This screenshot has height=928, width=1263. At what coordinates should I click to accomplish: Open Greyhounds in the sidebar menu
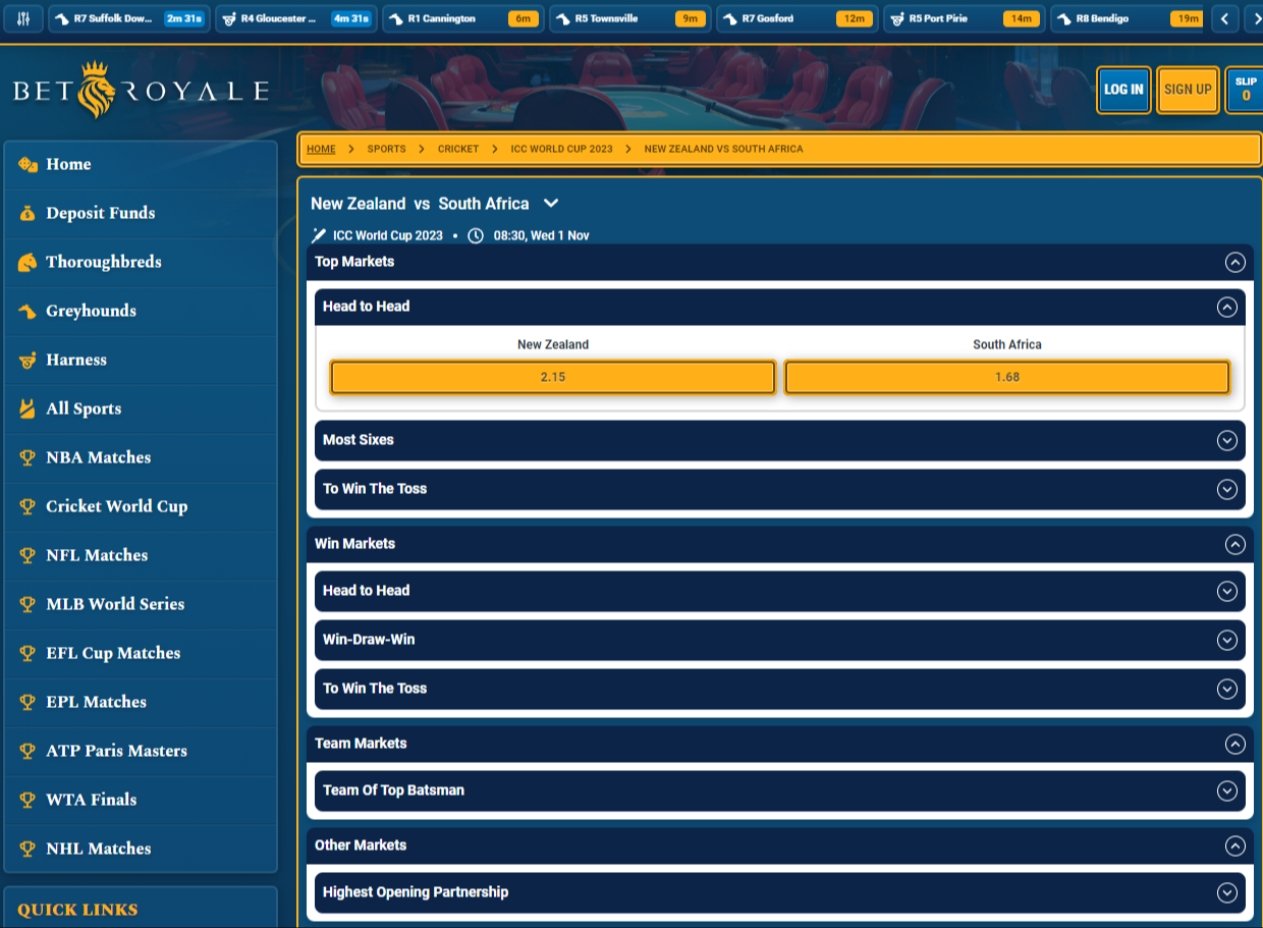tap(140, 312)
